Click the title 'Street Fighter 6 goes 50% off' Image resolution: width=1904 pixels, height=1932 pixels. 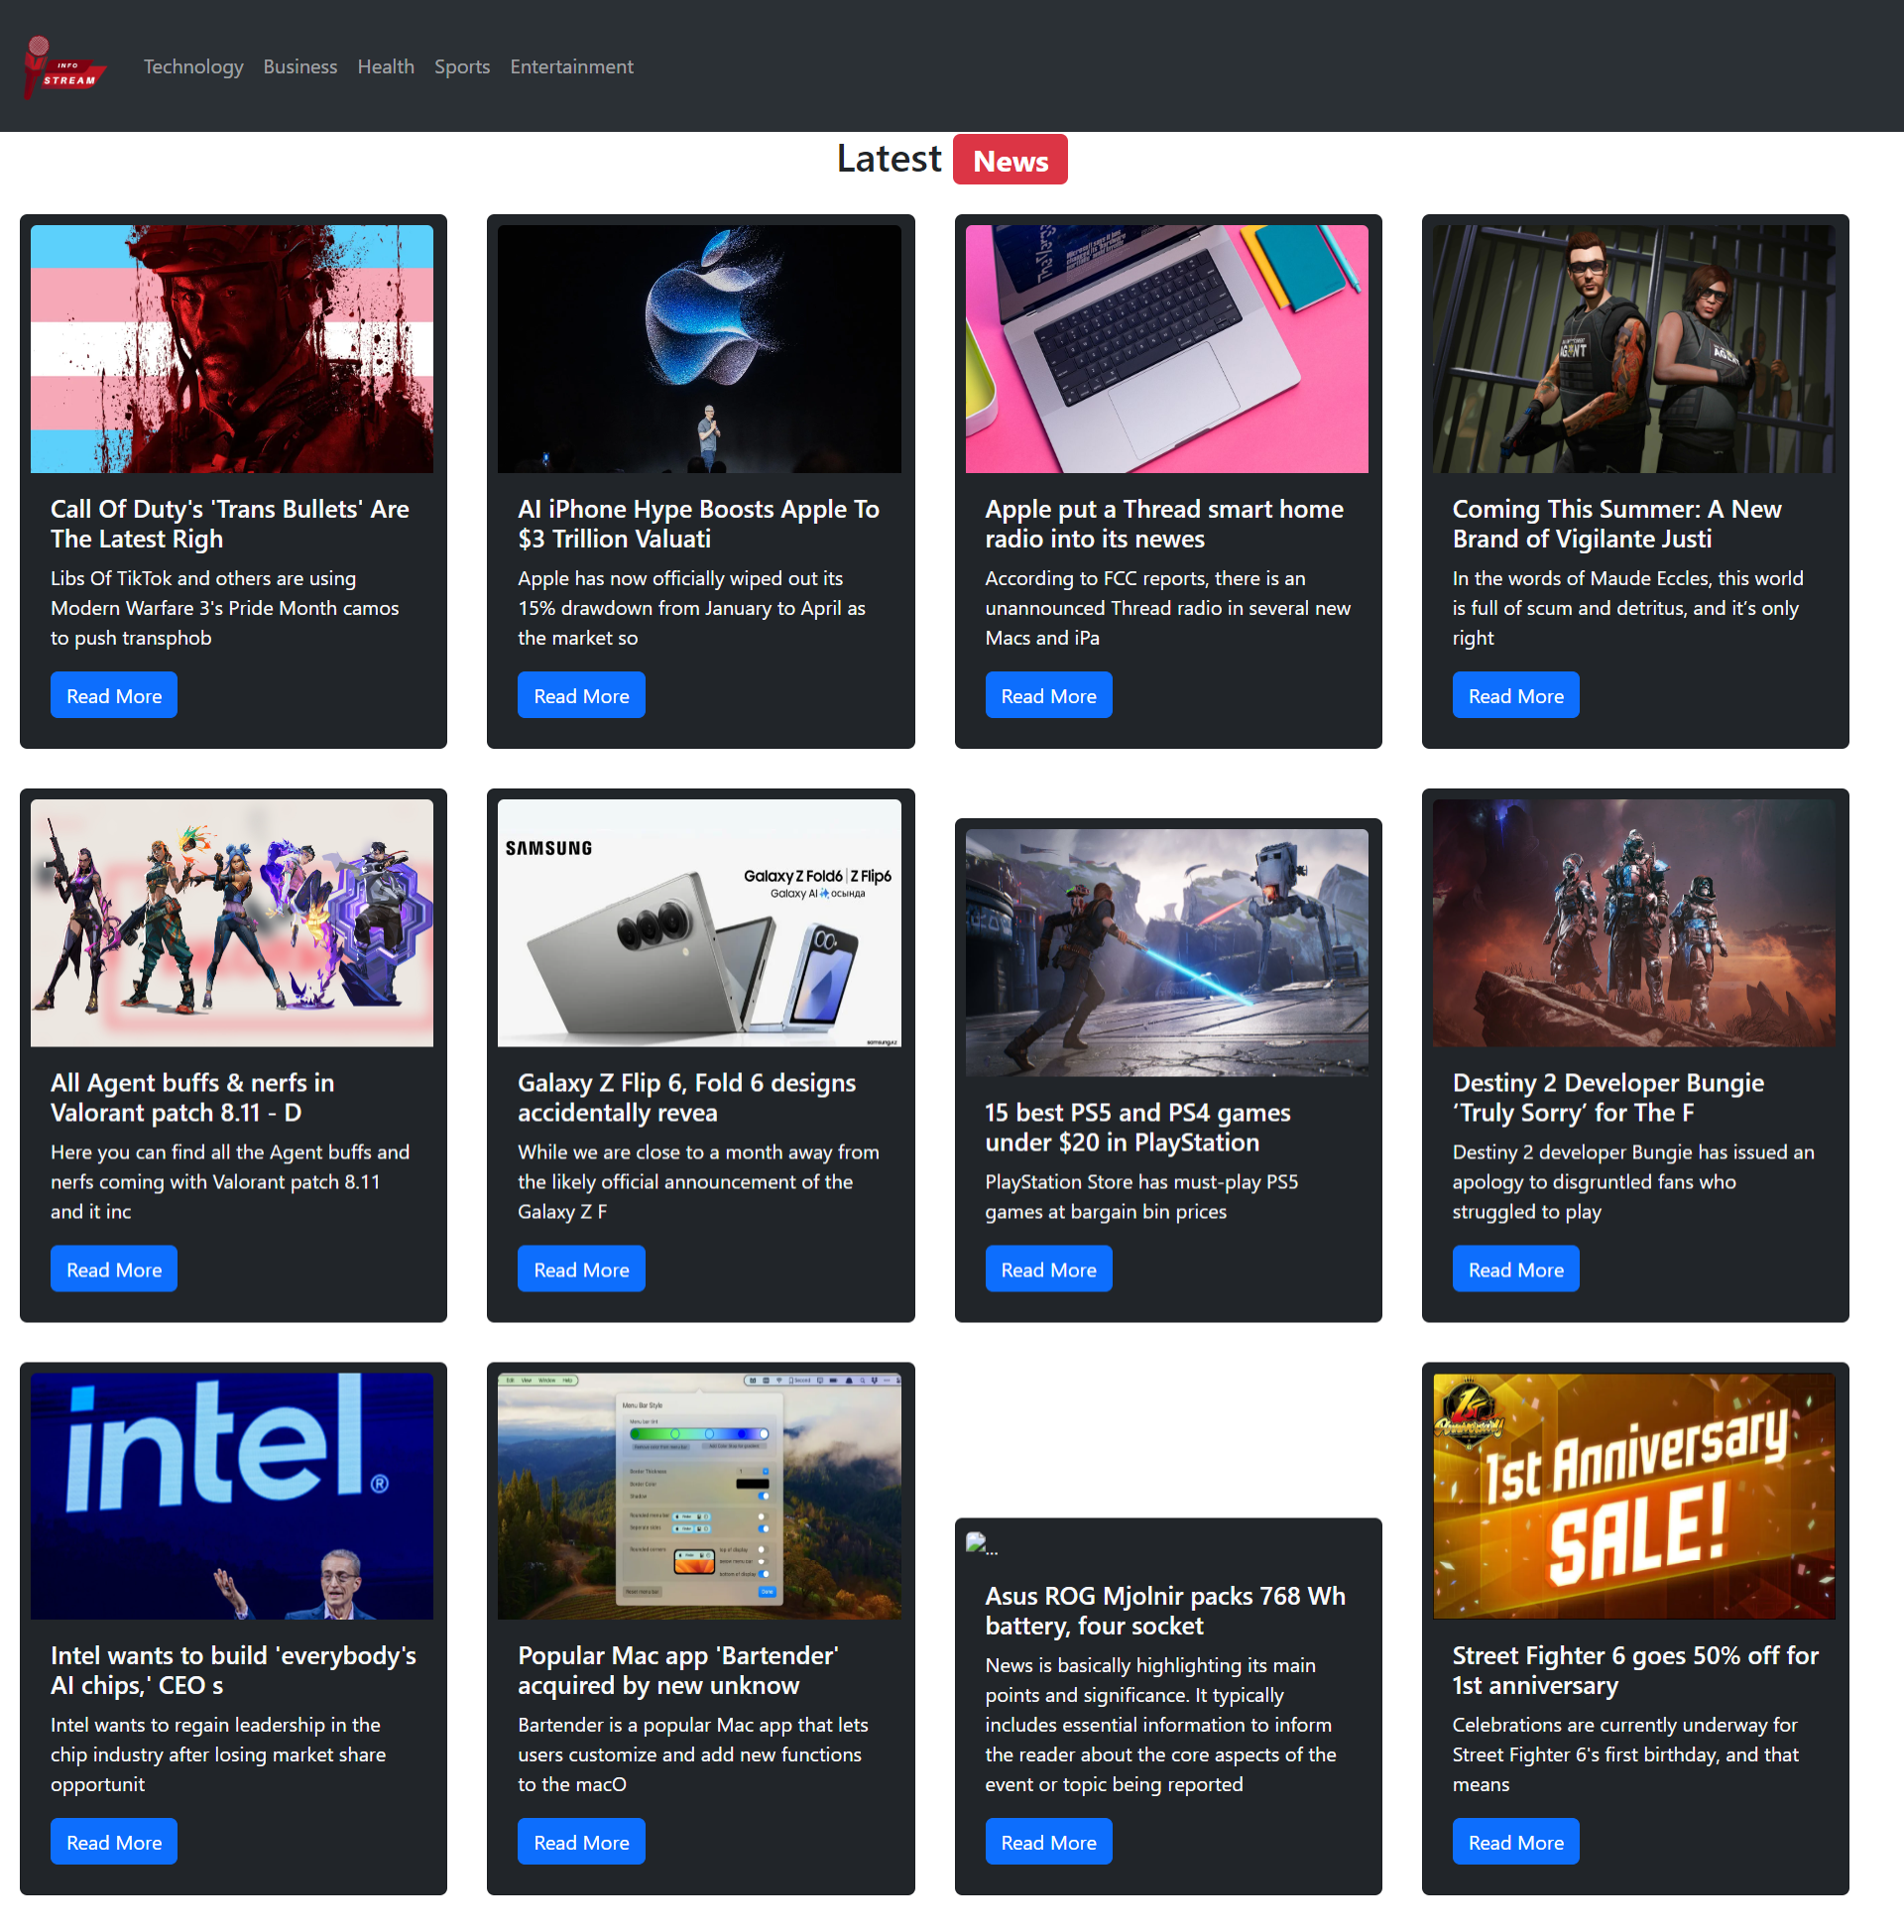coord(1635,1671)
